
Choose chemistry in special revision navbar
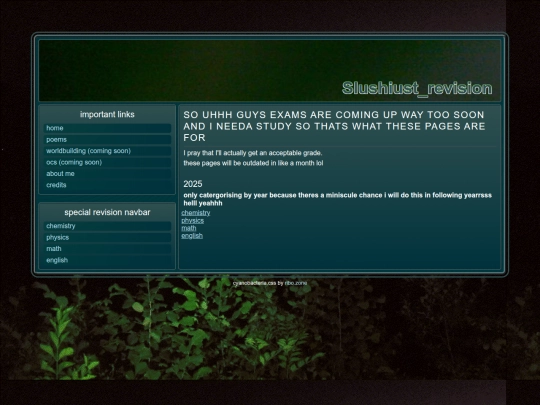[x=107, y=226]
